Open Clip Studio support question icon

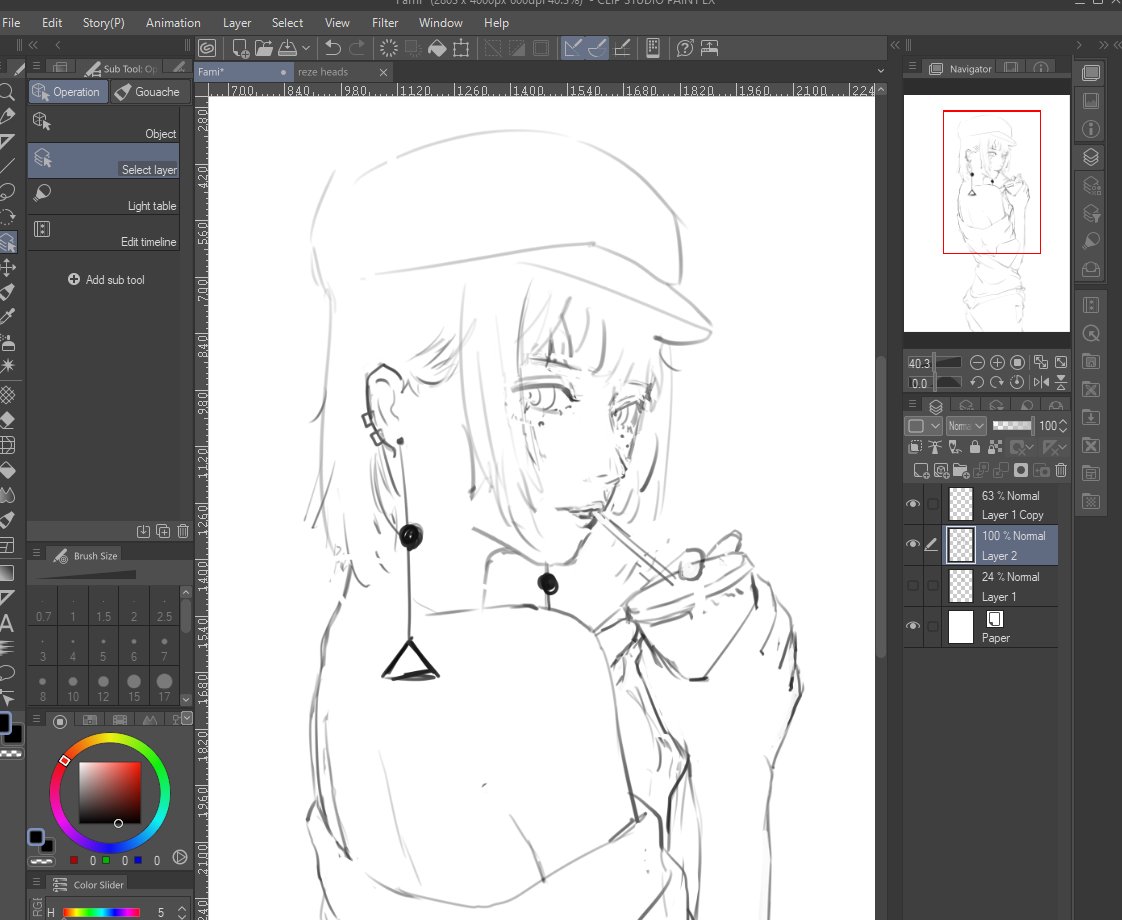tap(685, 48)
